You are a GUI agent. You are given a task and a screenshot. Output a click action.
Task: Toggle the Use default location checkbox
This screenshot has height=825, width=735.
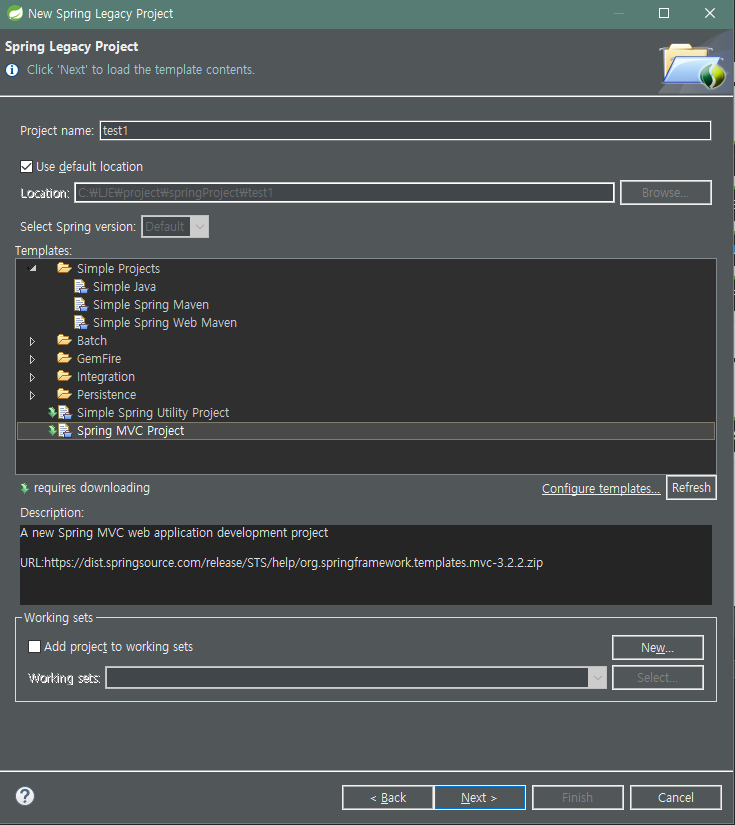point(26,167)
